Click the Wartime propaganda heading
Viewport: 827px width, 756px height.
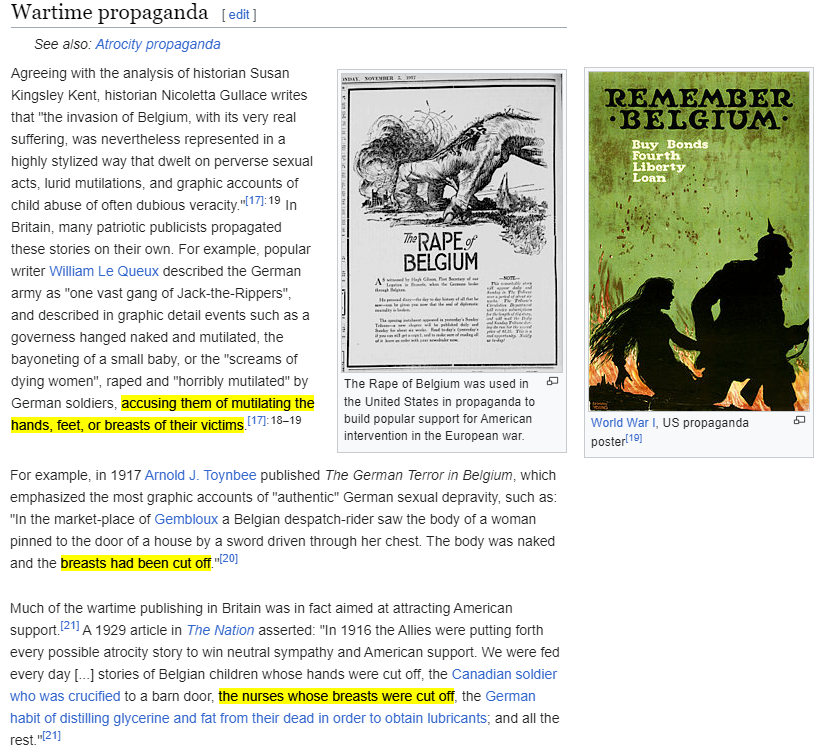[110, 13]
